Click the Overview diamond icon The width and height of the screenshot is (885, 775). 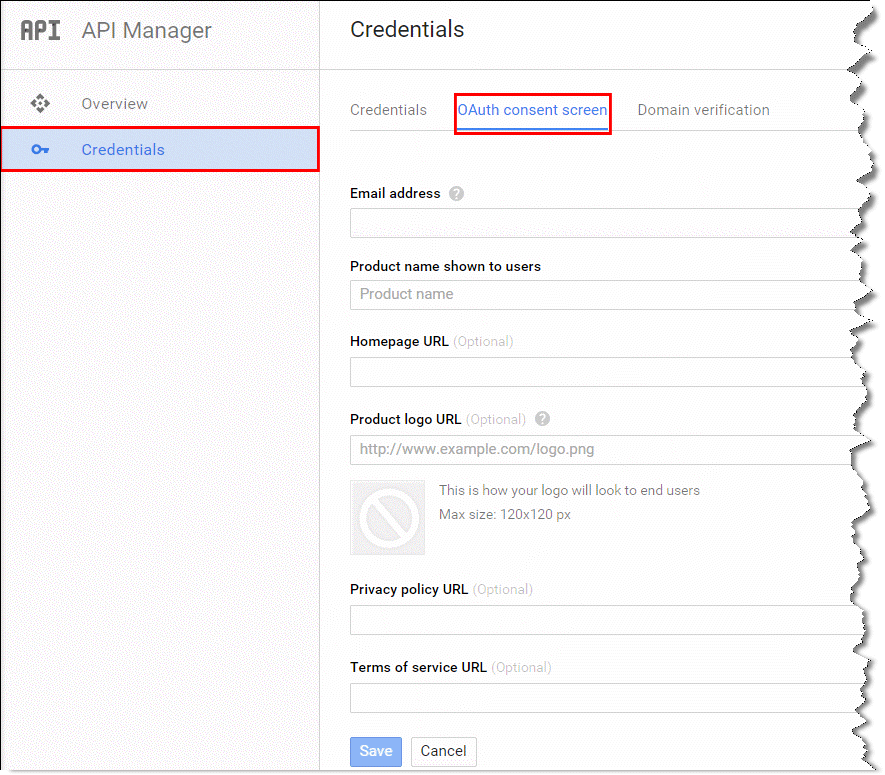click(40, 103)
